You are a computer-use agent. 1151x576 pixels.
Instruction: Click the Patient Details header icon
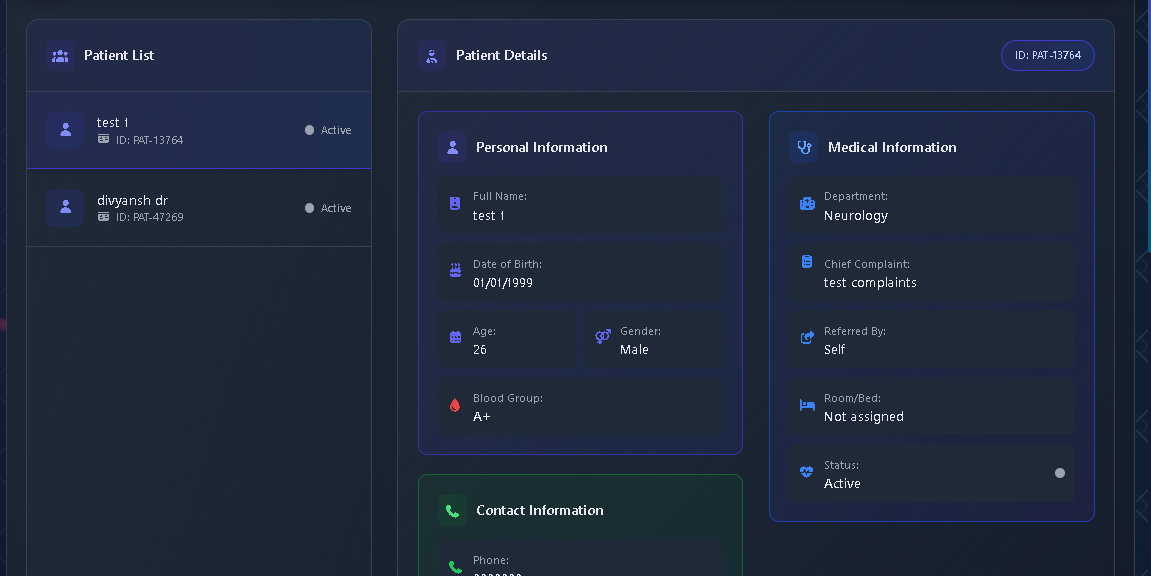point(432,55)
